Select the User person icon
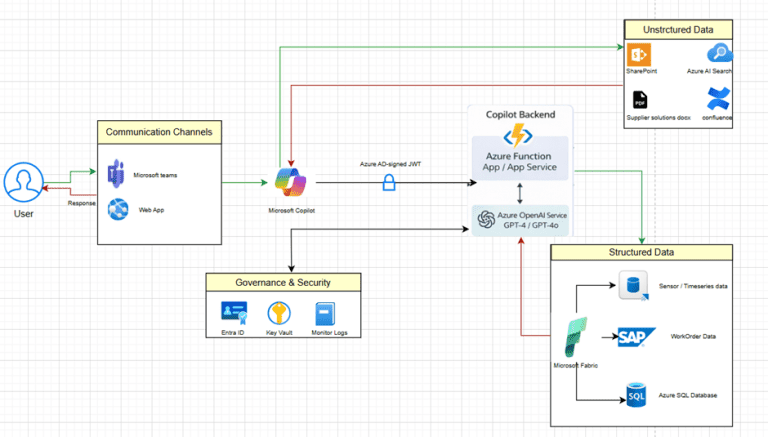This screenshot has width=768, height=437. click(24, 182)
